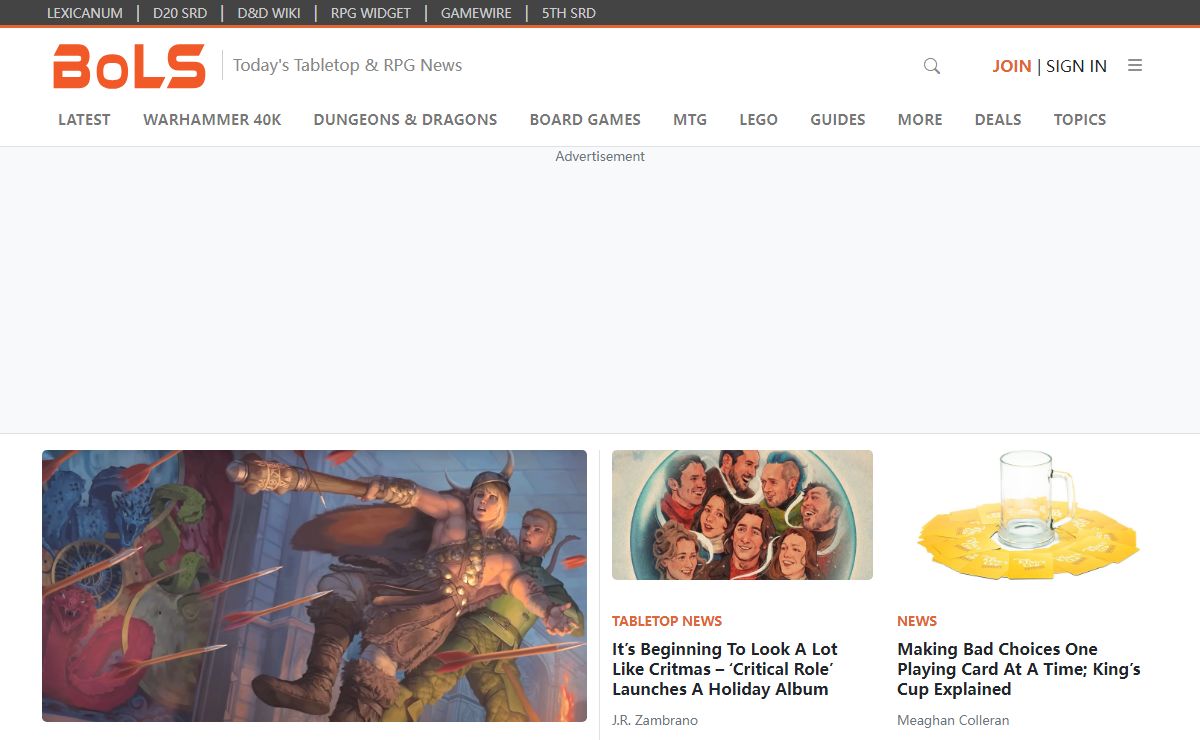The image size is (1200, 740).
Task: Open the search magnifier icon
Action: (x=932, y=66)
